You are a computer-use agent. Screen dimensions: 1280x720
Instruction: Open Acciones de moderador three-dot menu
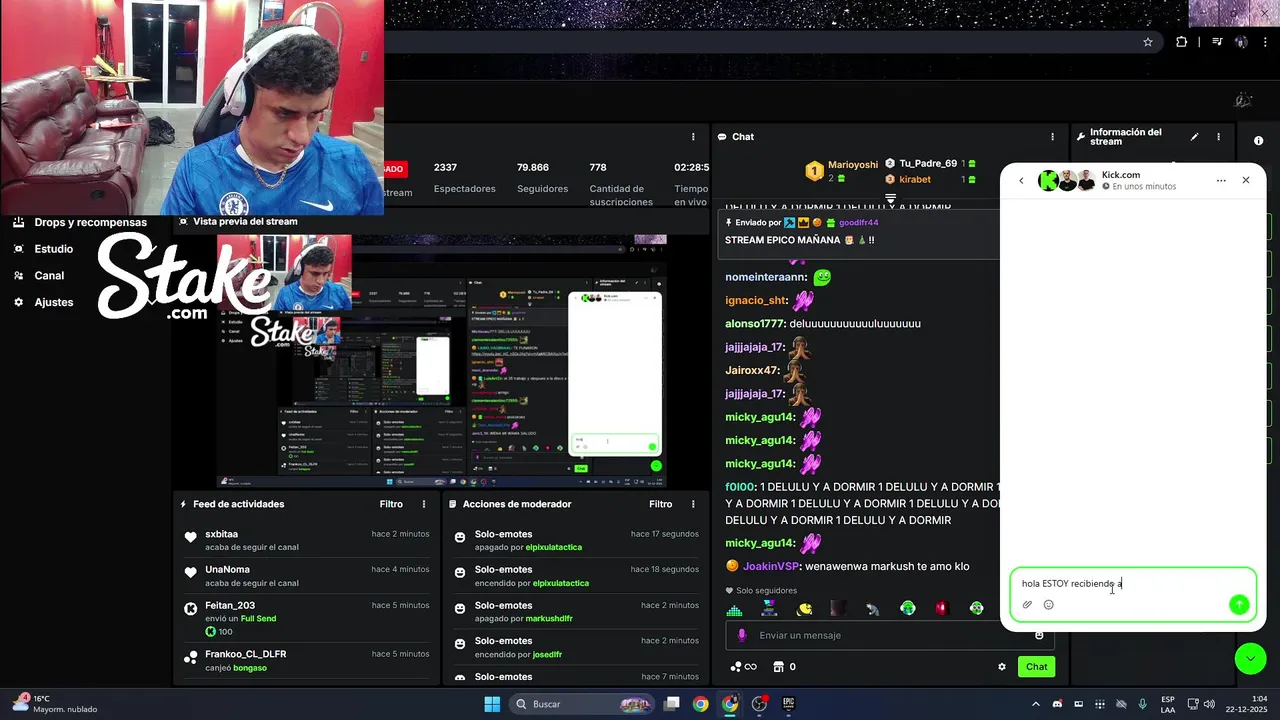tap(693, 504)
